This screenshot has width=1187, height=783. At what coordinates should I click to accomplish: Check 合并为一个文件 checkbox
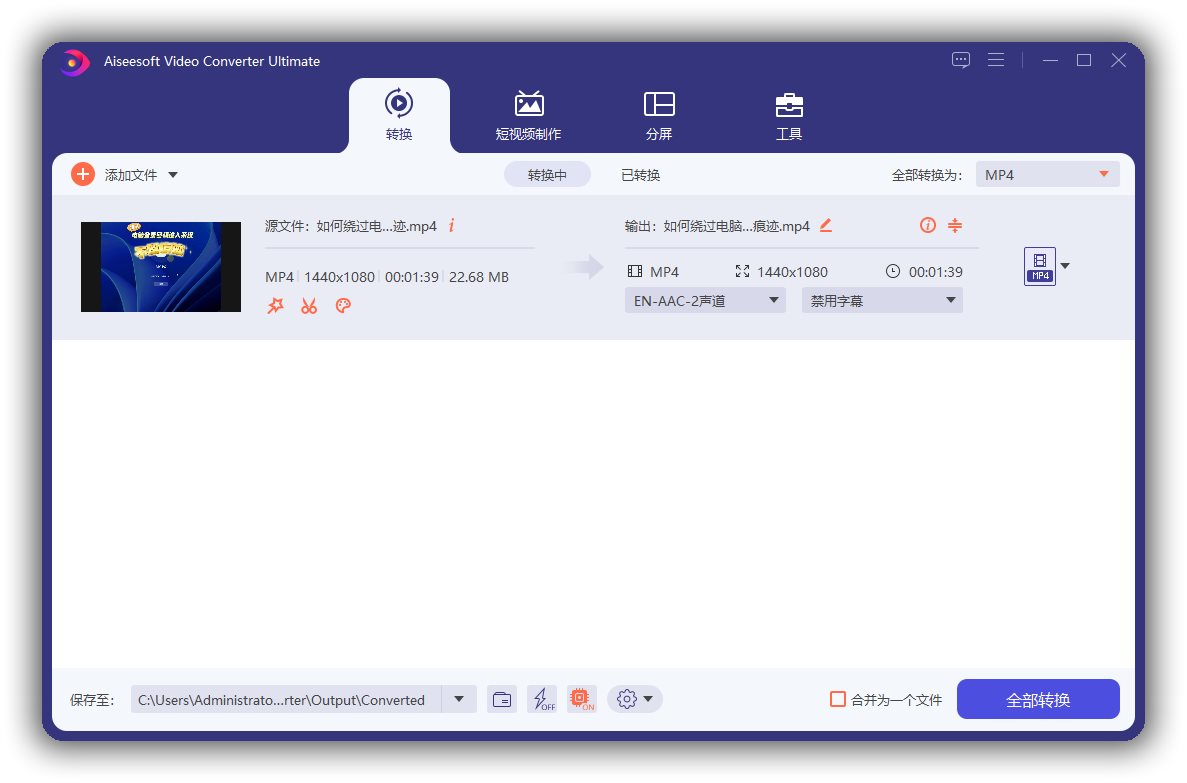(837, 699)
